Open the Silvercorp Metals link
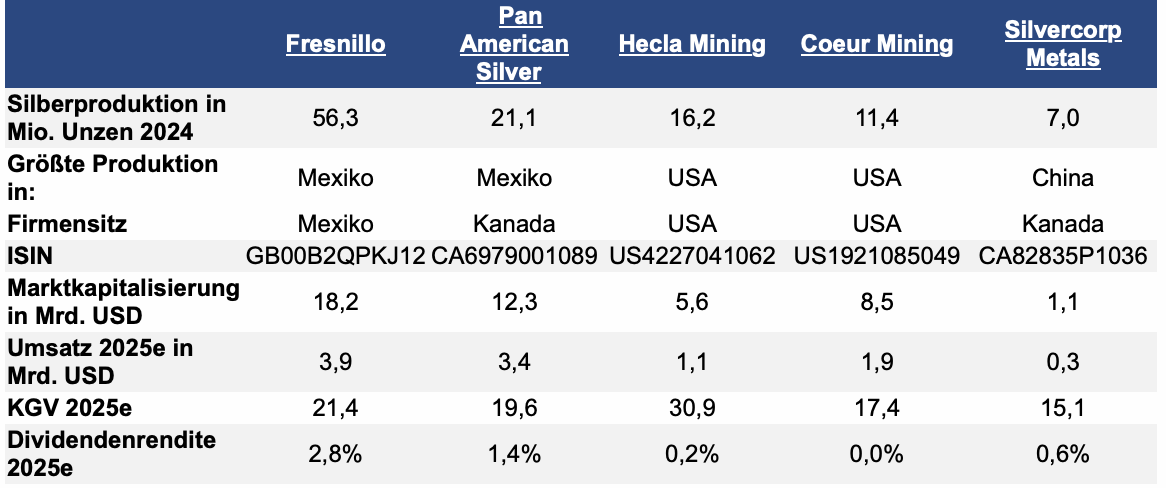 point(1063,45)
